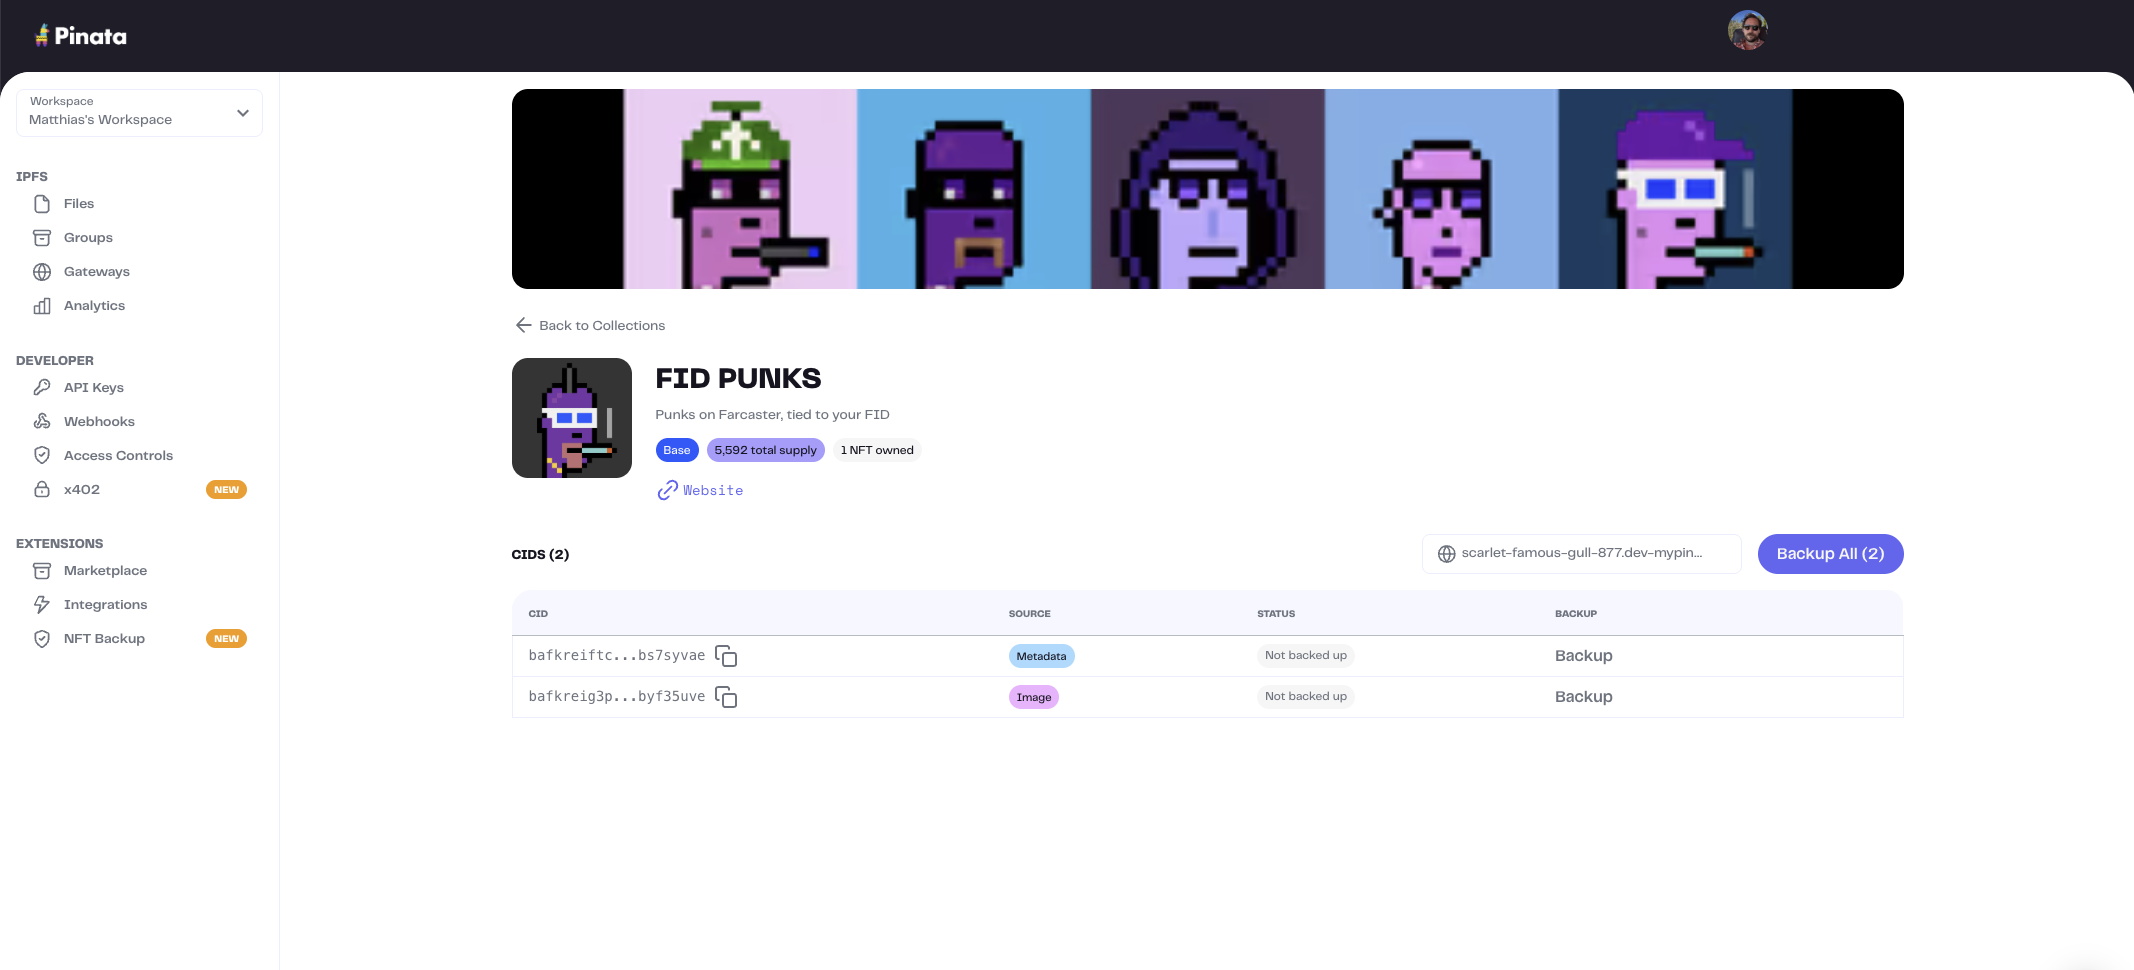Image resolution: width=2134 pixels, height=970 pixels.
Task: Click Backup All (2) button
Action: coord(1830,554)
